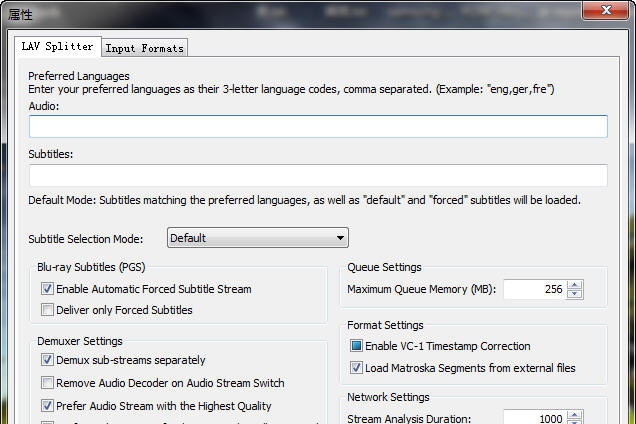
Task: Enable Deliver only Forced Subtitles
Action: (x=47, y=310)
